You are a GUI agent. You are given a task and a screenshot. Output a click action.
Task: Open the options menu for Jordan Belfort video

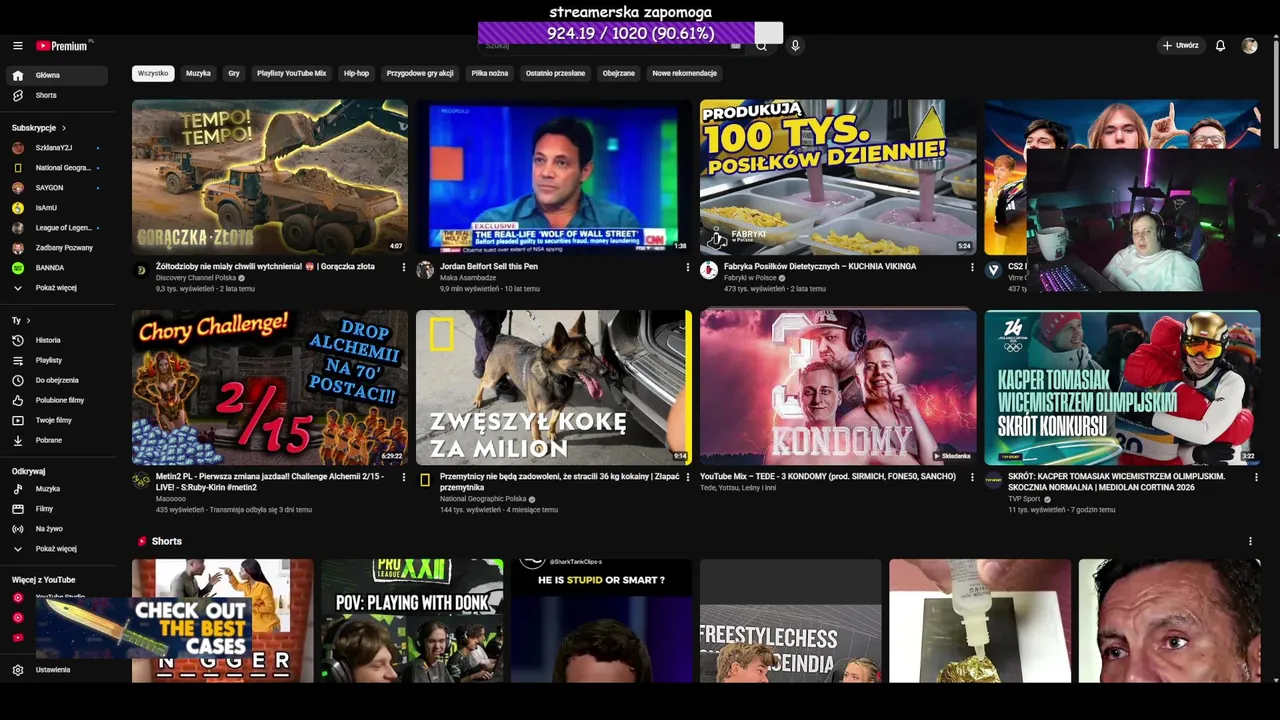coord(688,268)
